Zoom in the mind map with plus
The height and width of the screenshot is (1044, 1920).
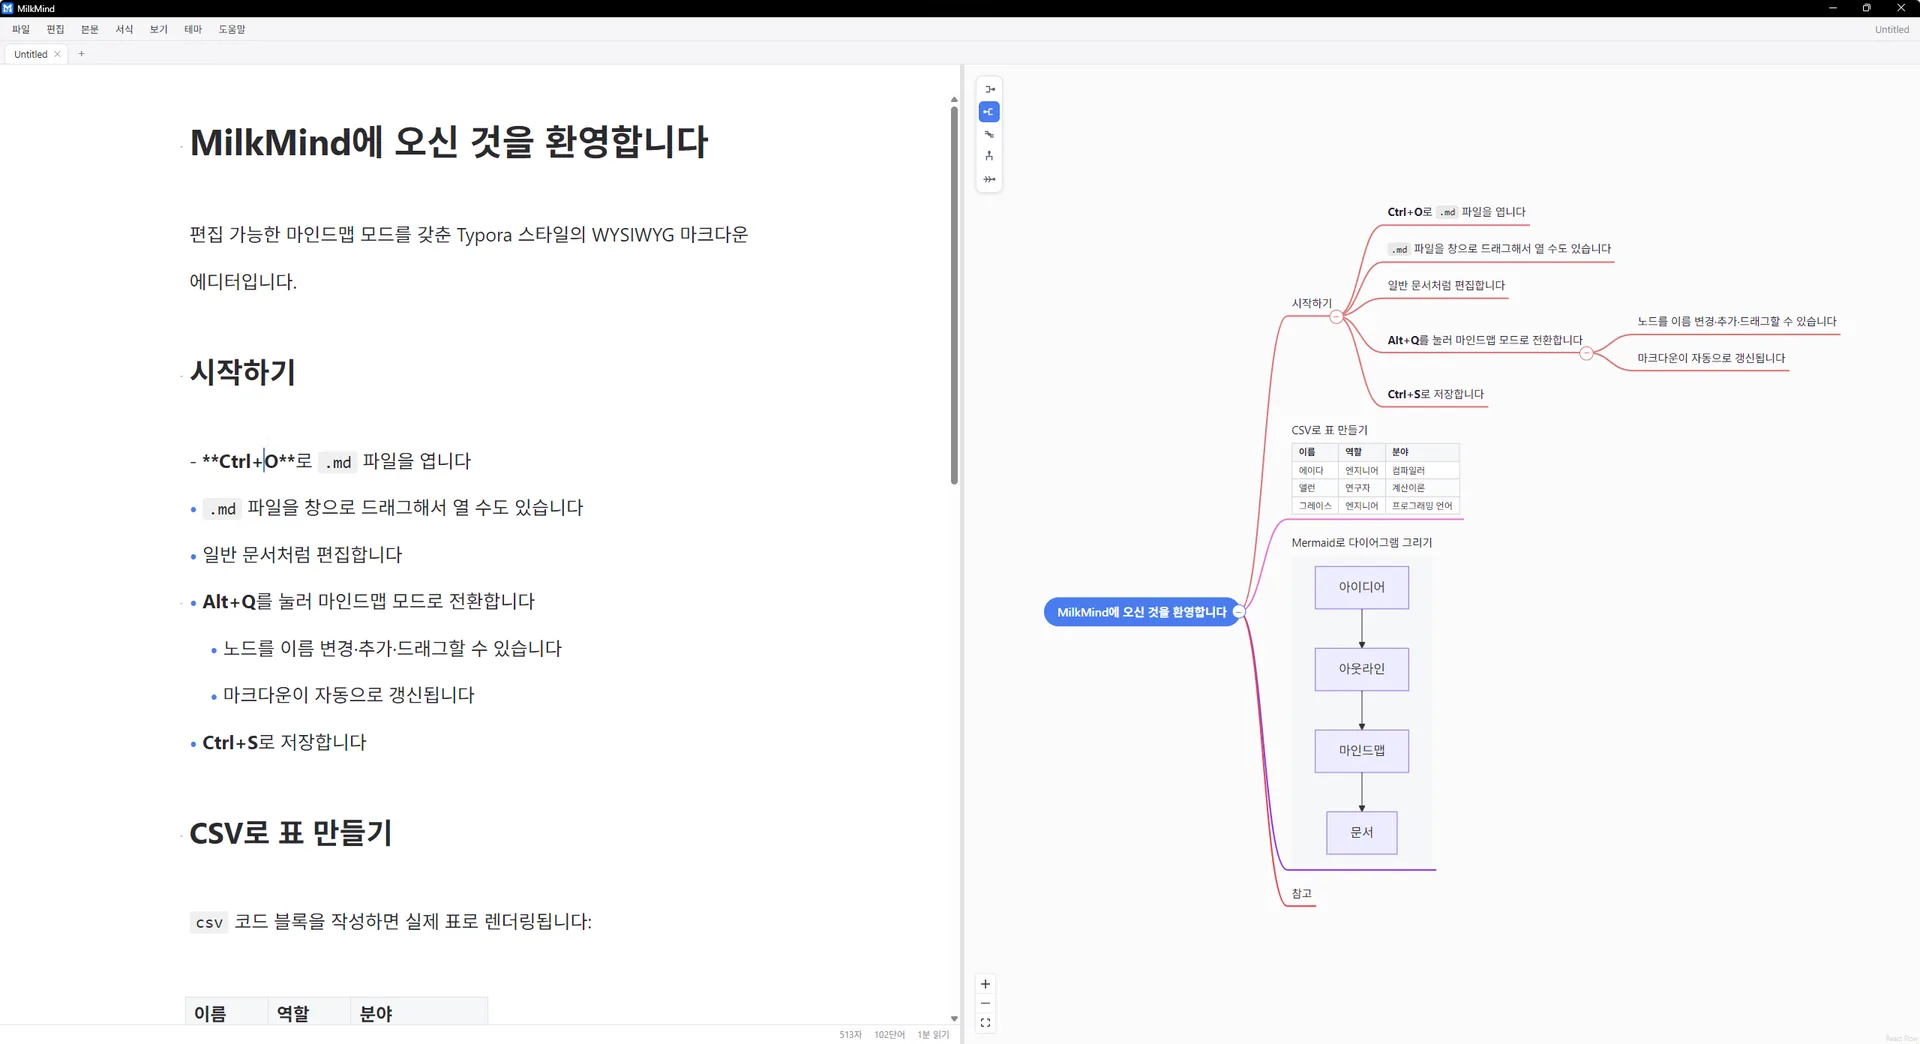[985, 984]
